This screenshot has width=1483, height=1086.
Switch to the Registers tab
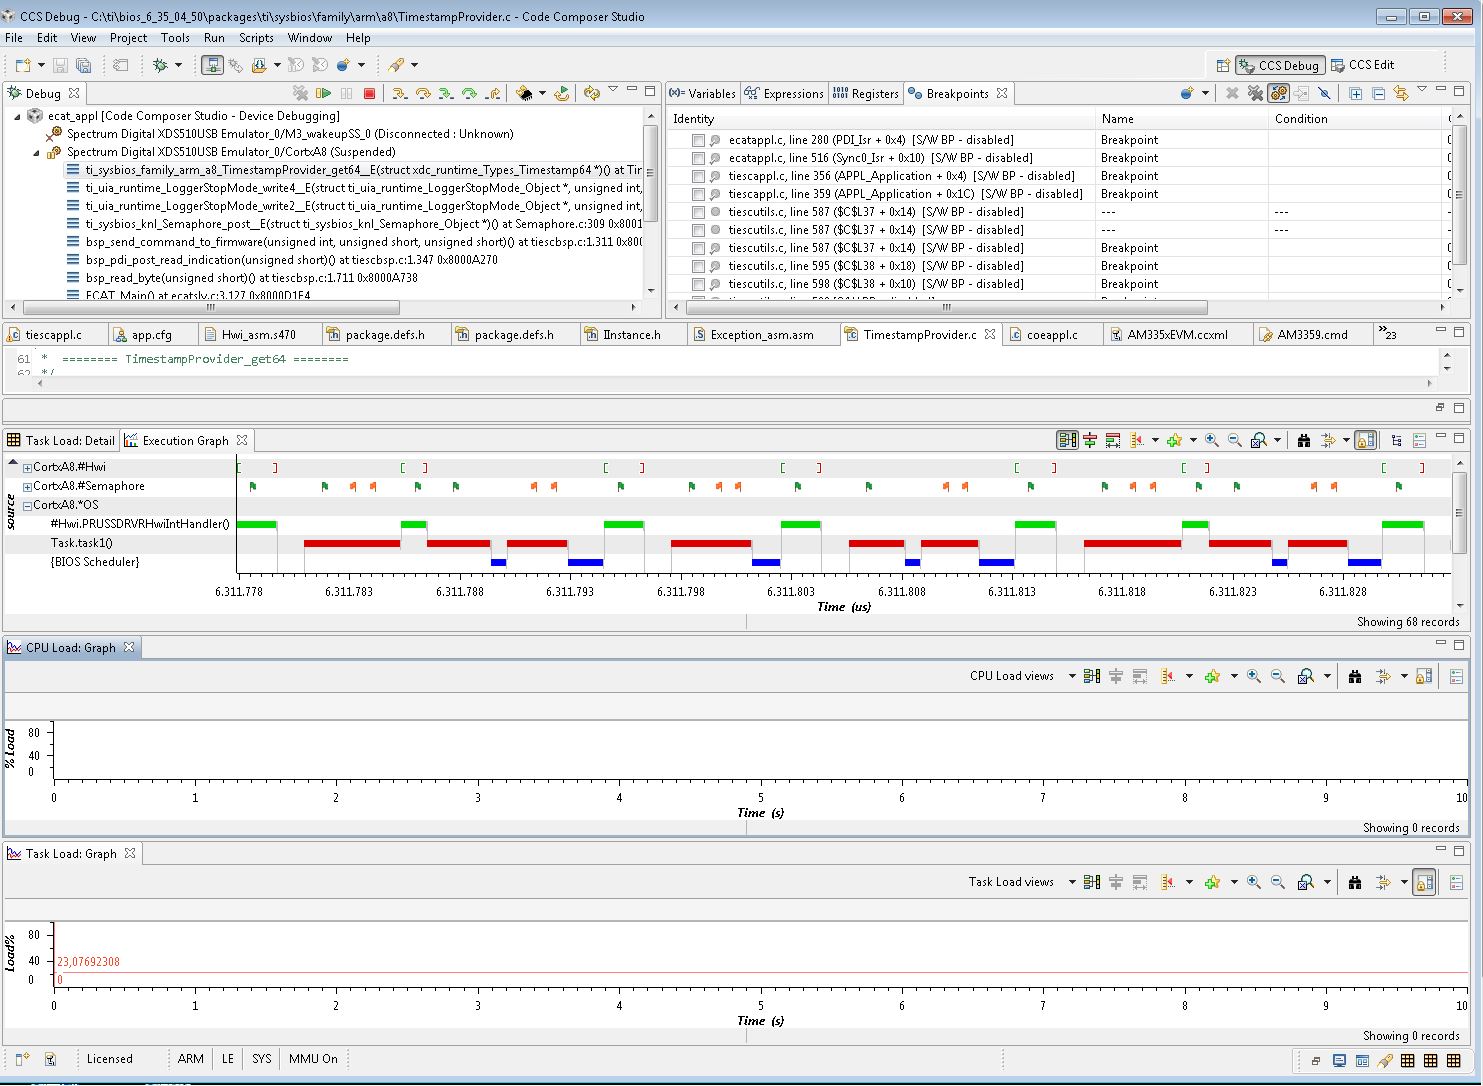click(x=866, y=94)
